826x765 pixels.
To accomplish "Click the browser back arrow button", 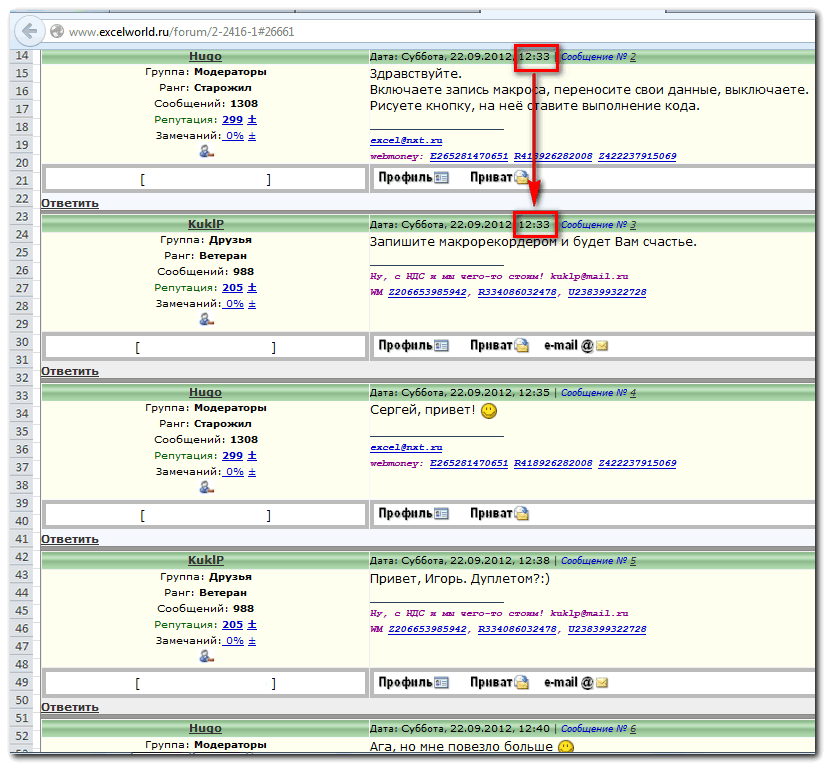I will 29,31.
